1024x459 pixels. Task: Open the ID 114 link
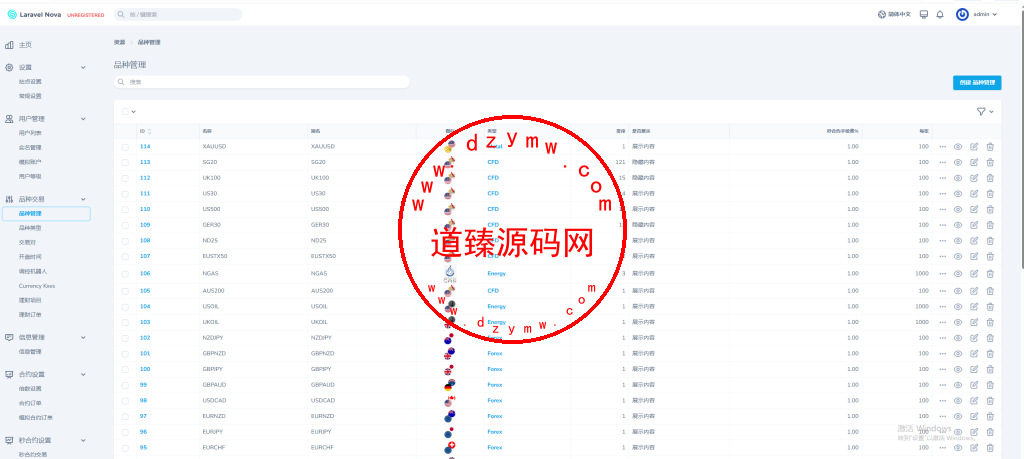click(145, 146)
